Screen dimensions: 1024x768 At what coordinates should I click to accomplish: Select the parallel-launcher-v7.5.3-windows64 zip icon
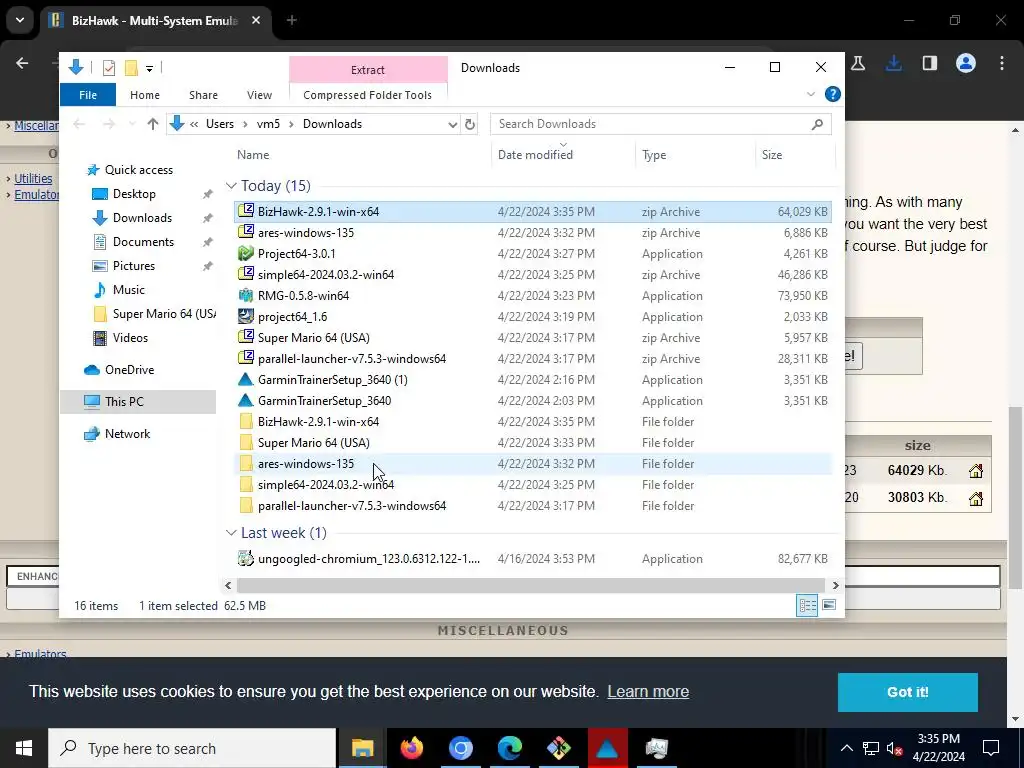(x=246, y=359)
